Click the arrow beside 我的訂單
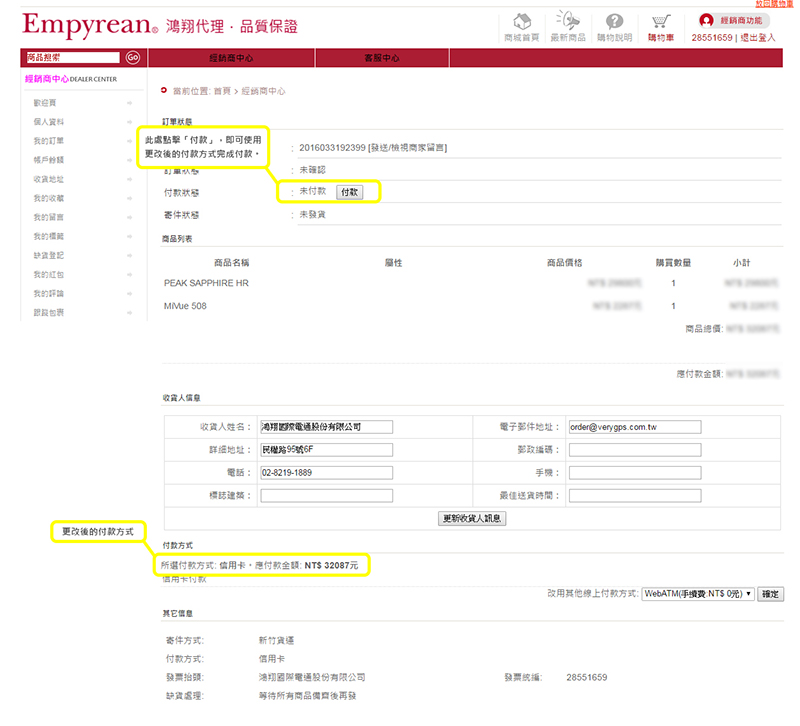Image resolution: width=800 pixels, height=726 pixels. pyautogui.click(x=129, y=141)
